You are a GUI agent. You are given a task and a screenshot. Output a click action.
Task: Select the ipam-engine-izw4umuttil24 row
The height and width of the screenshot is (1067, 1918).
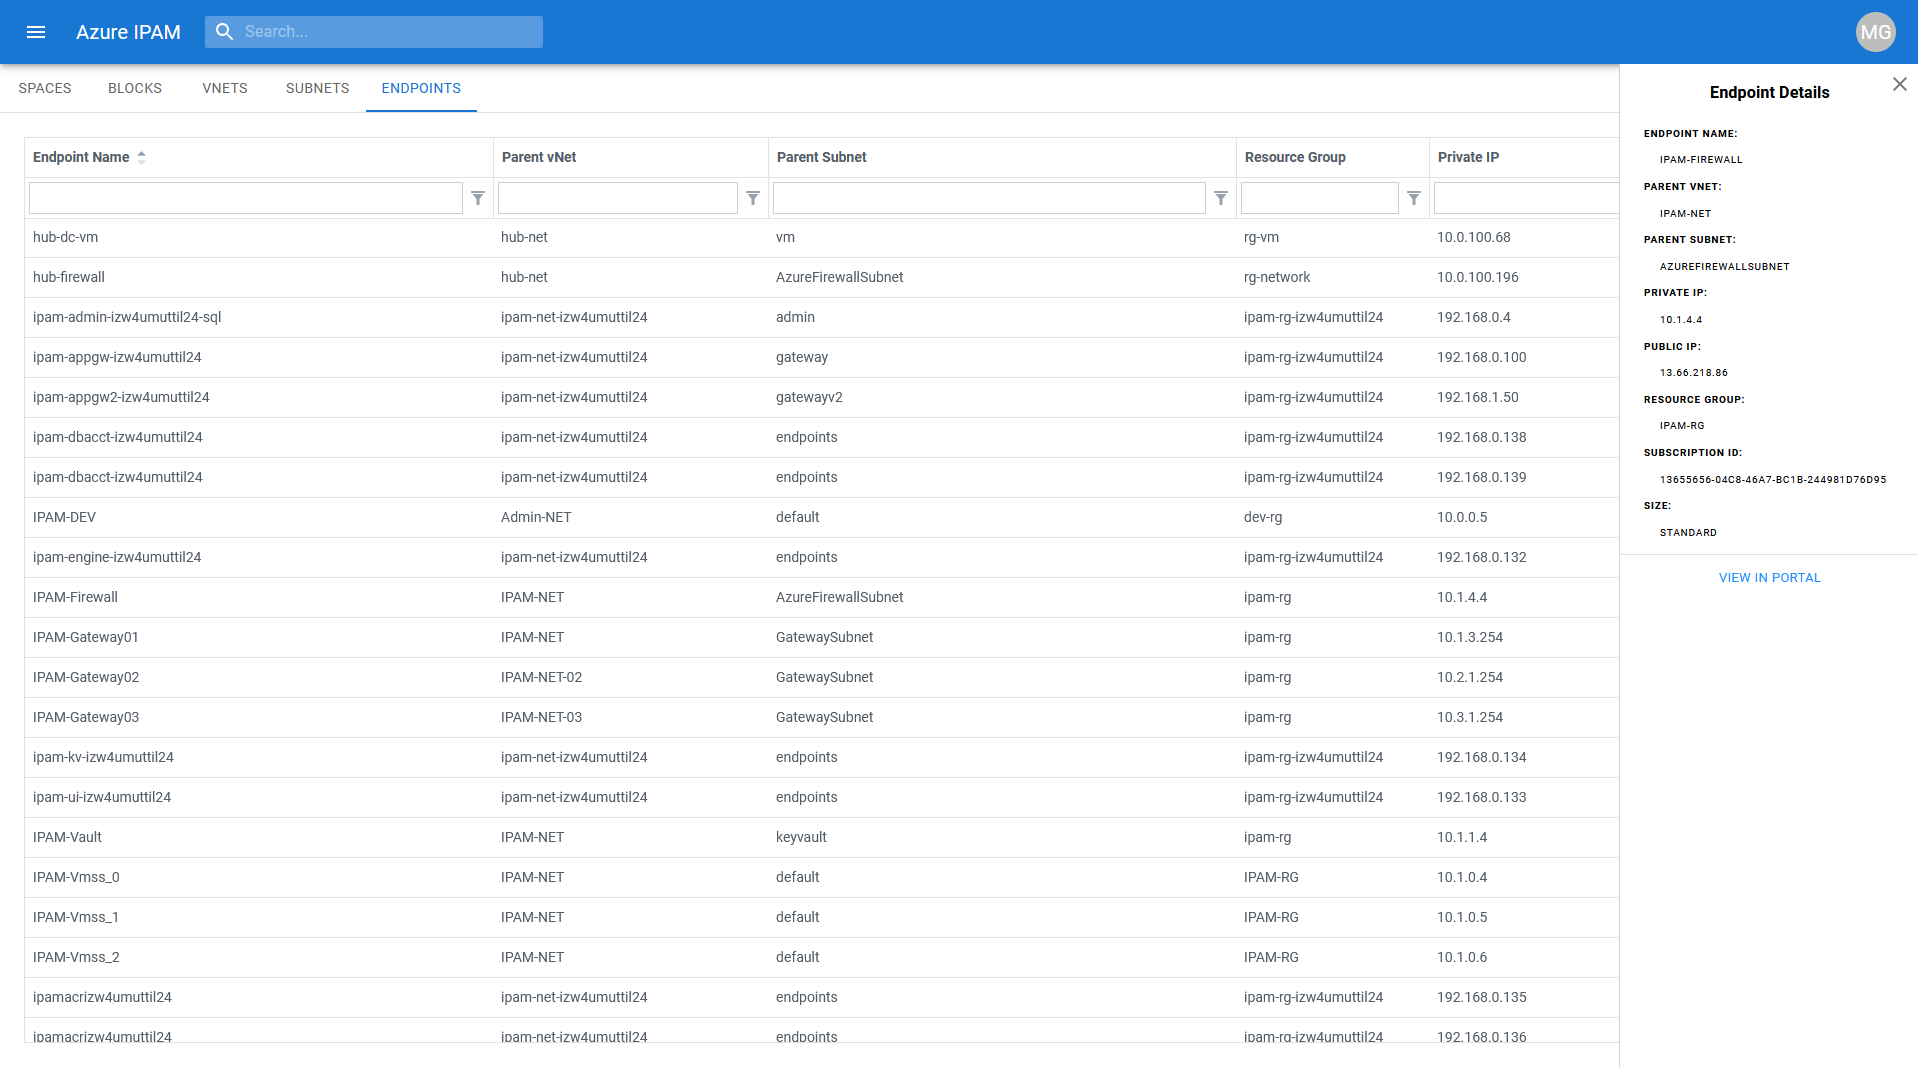(x=821, y=557)
